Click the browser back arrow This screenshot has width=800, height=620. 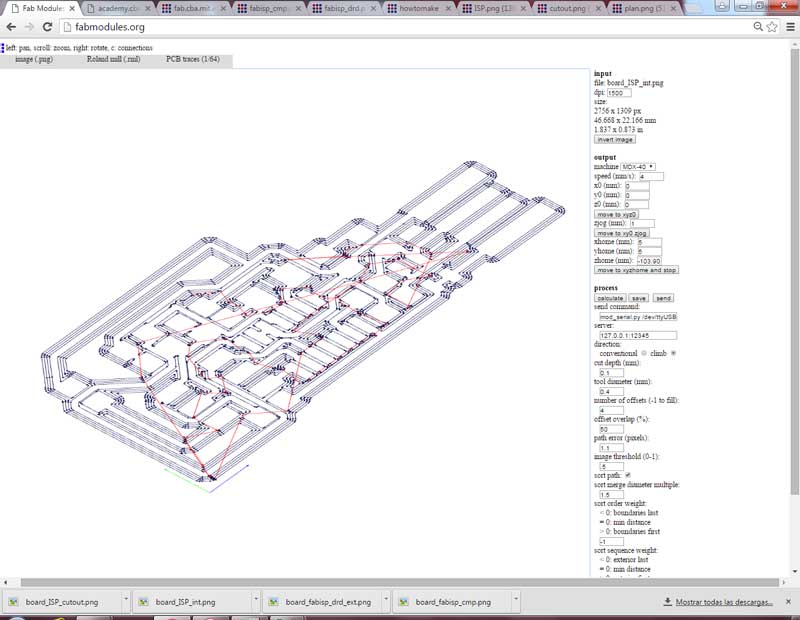[x=11, y=27]
